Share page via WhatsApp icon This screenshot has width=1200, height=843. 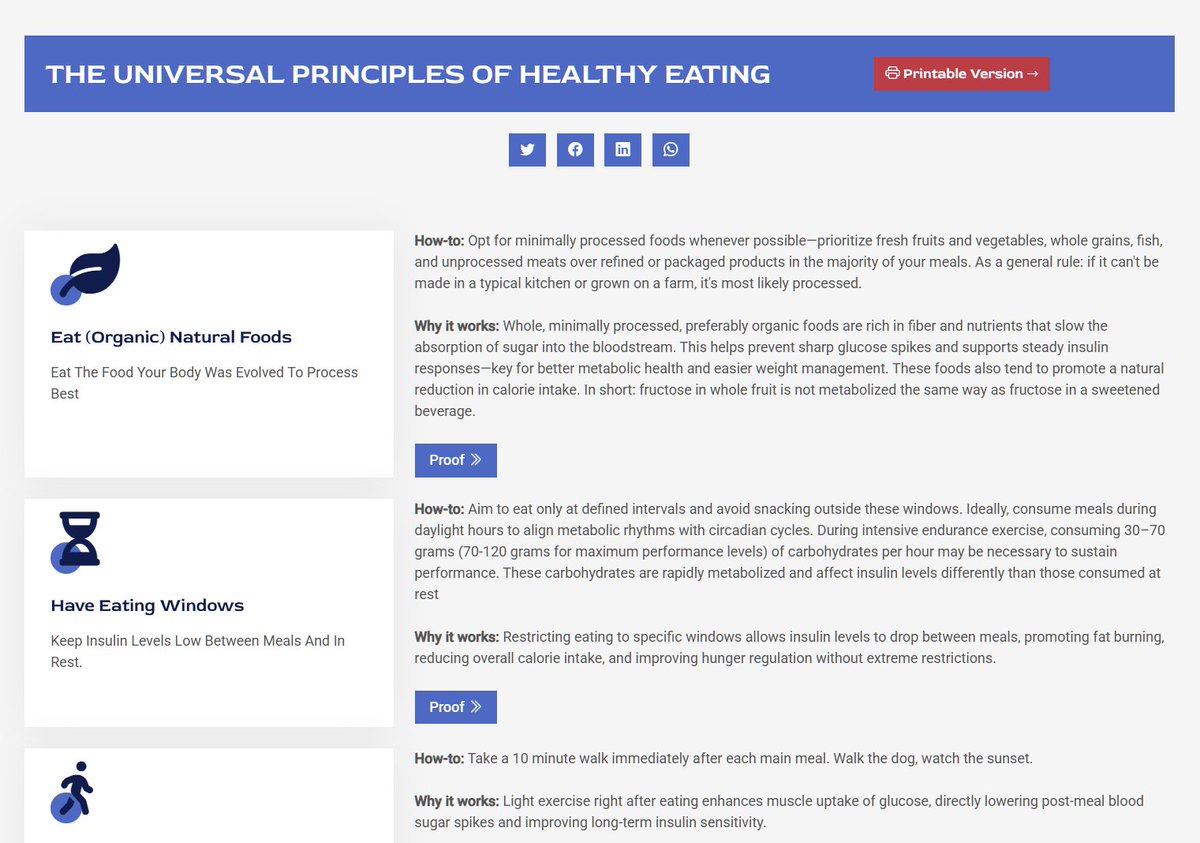coord(671,150)
